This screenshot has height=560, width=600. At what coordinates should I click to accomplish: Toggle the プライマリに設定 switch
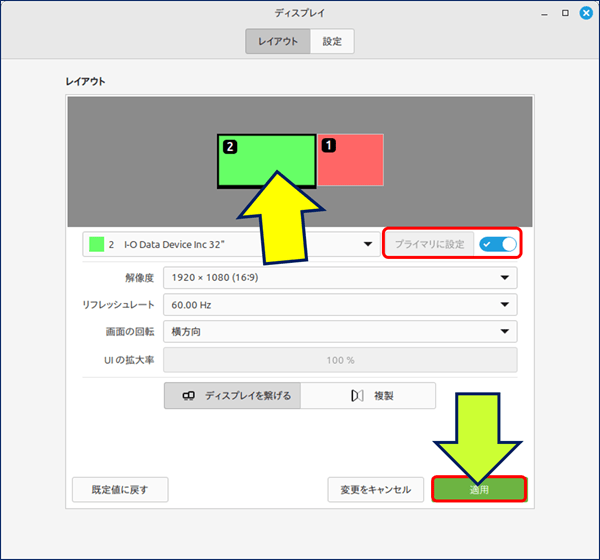click(498, 244)
